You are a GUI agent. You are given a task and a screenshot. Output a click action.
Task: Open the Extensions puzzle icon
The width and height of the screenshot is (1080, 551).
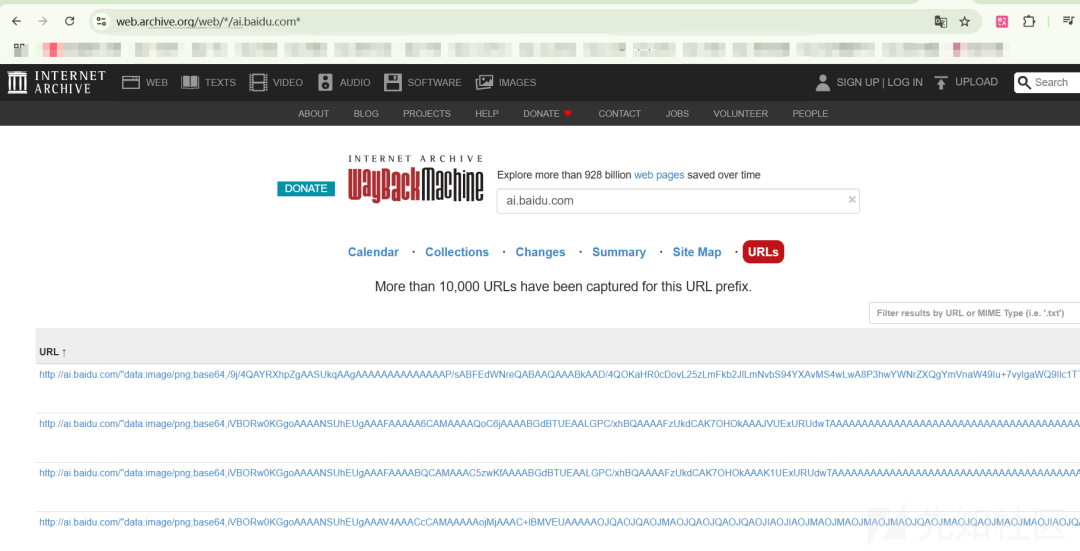(x=1029, y=21)
